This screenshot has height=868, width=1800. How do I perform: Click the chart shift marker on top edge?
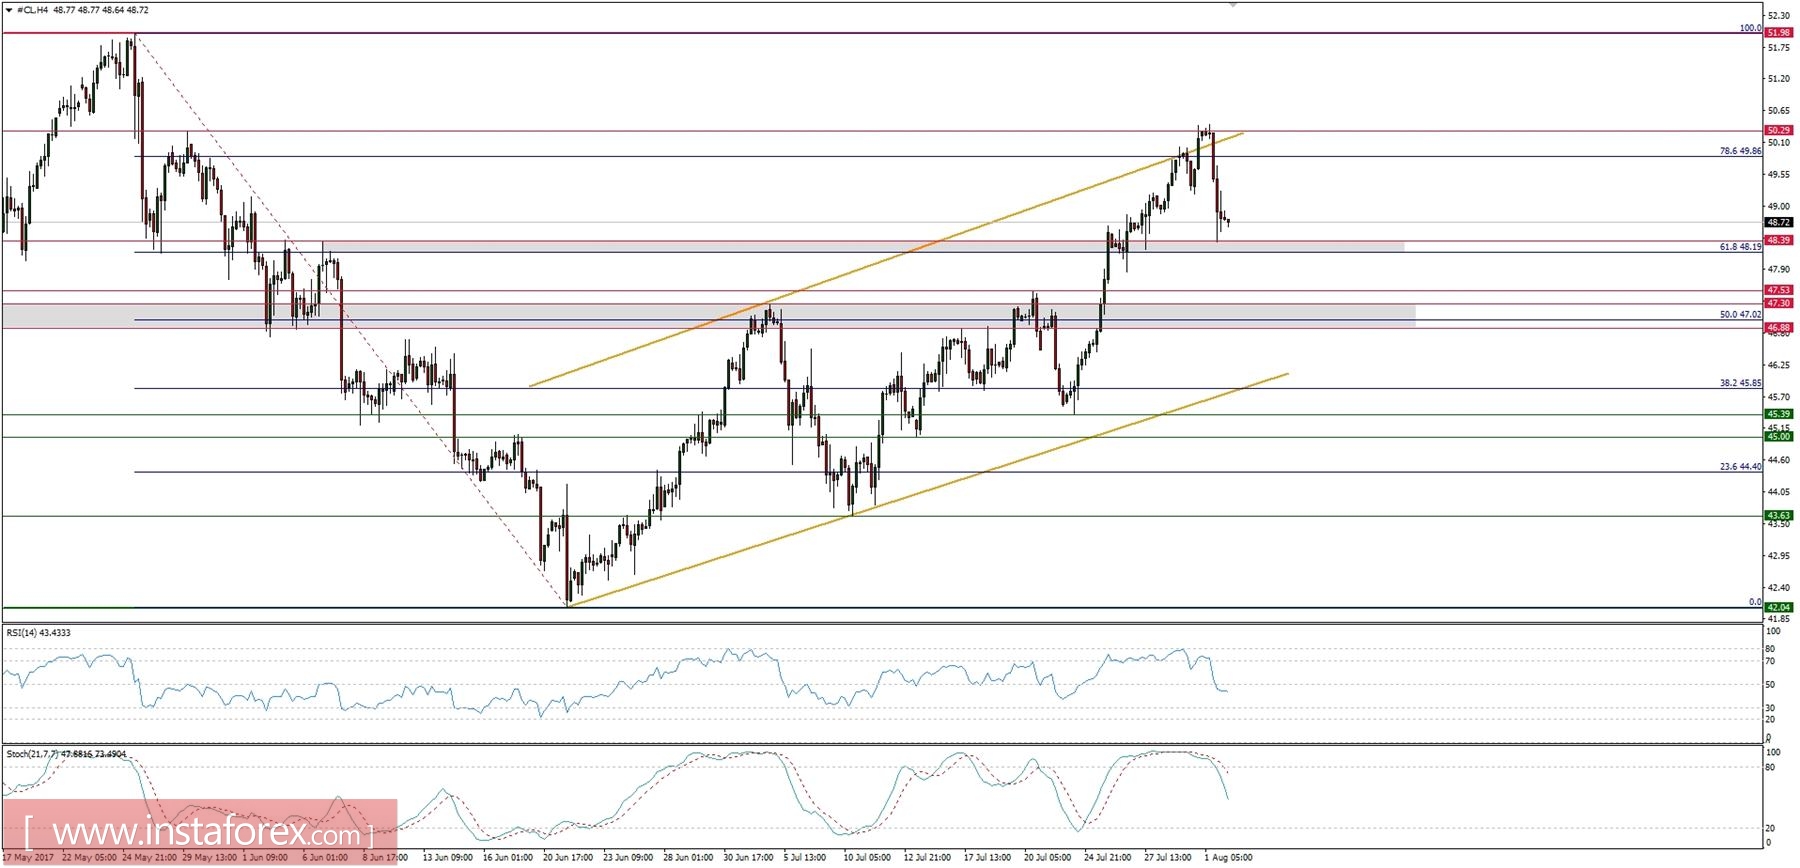point(1233,5)
